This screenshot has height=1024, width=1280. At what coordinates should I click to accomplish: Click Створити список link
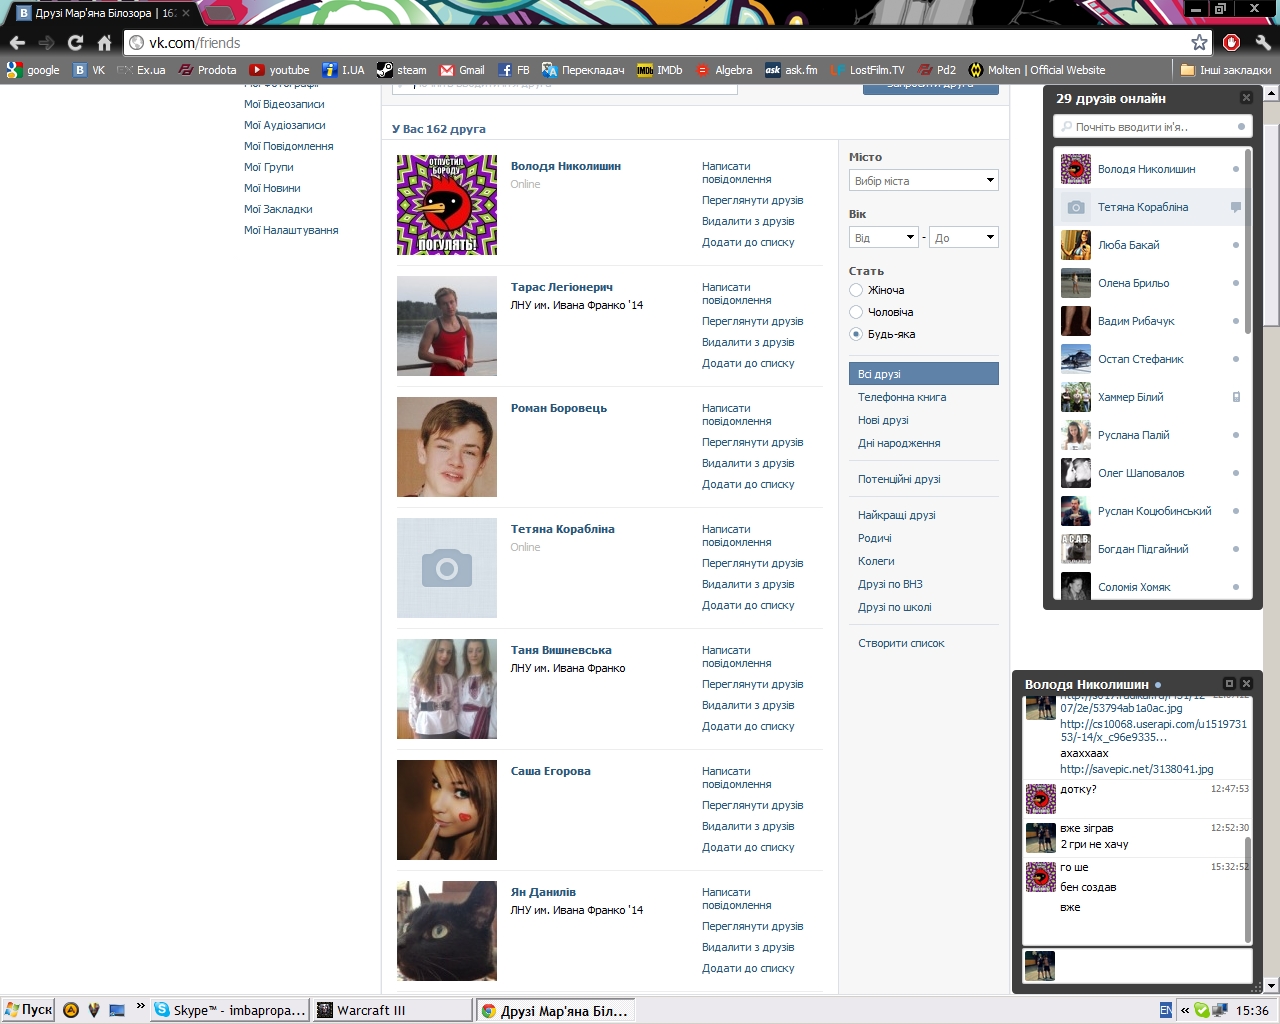click(x=901, y=643)
